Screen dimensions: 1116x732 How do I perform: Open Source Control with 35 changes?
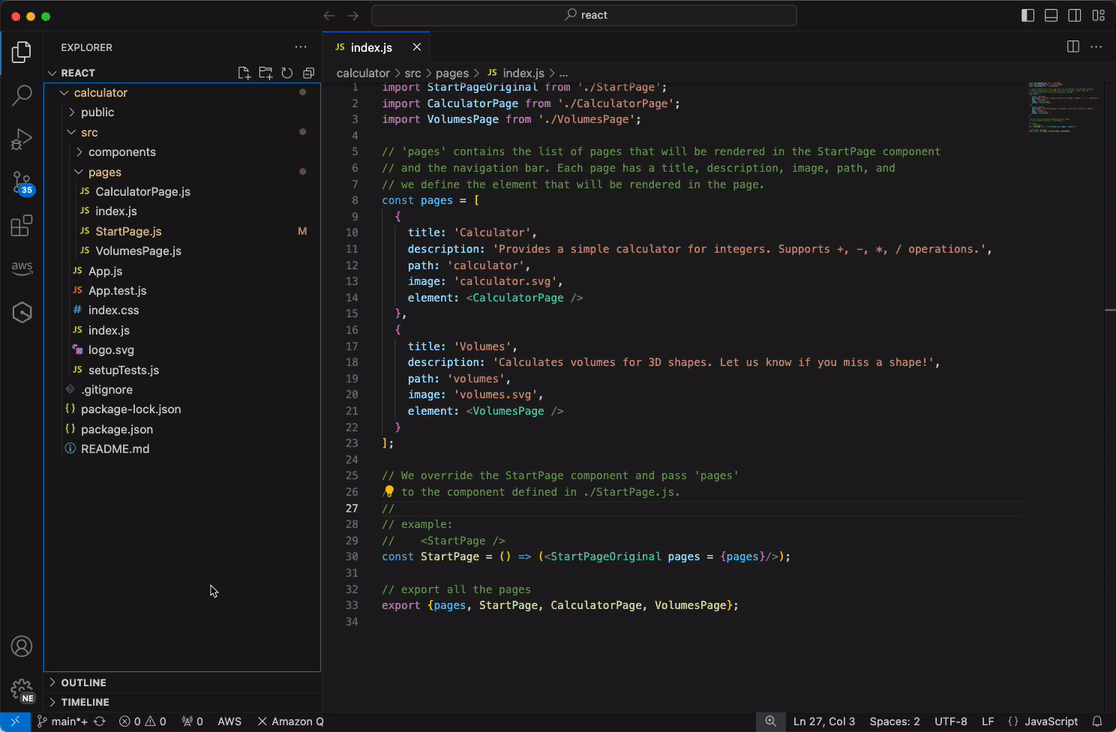pyautogui.click(x=22, y=183)
